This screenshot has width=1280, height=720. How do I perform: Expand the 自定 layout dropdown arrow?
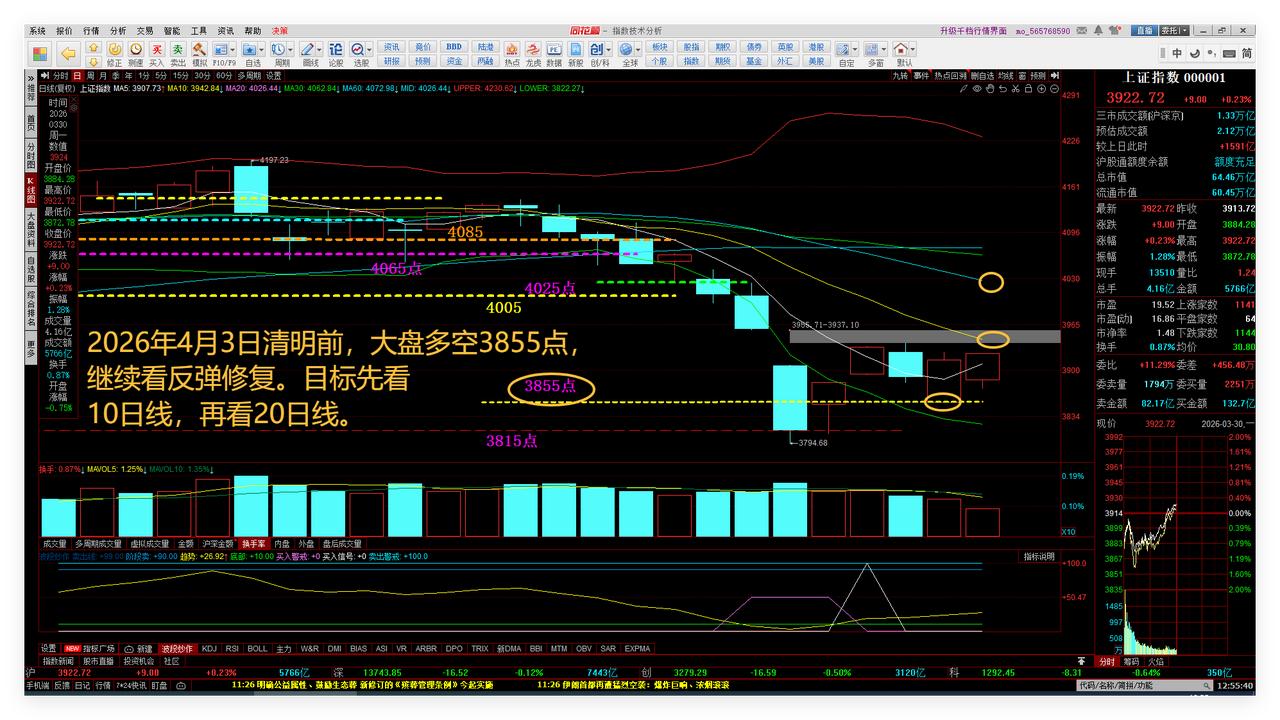(x=857, y=48)
